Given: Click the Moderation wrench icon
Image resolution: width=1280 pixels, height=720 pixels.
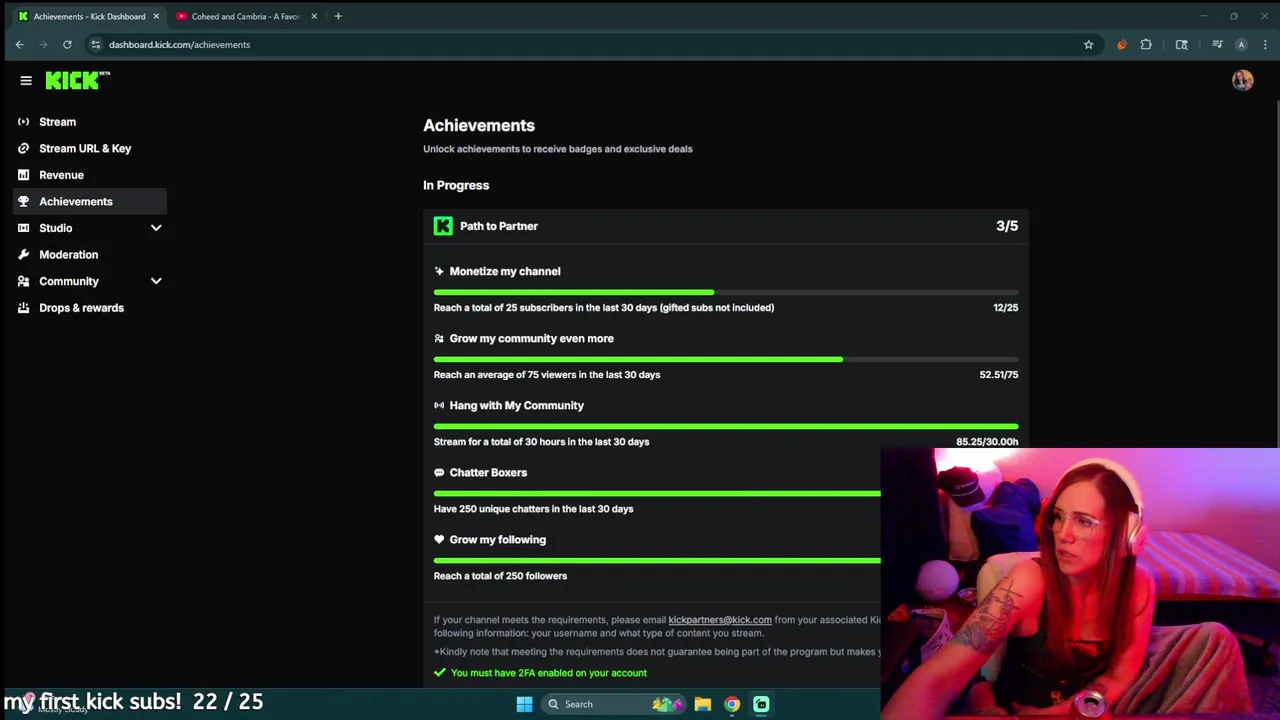Looking at the screenshot, I should tap(23, 254).
